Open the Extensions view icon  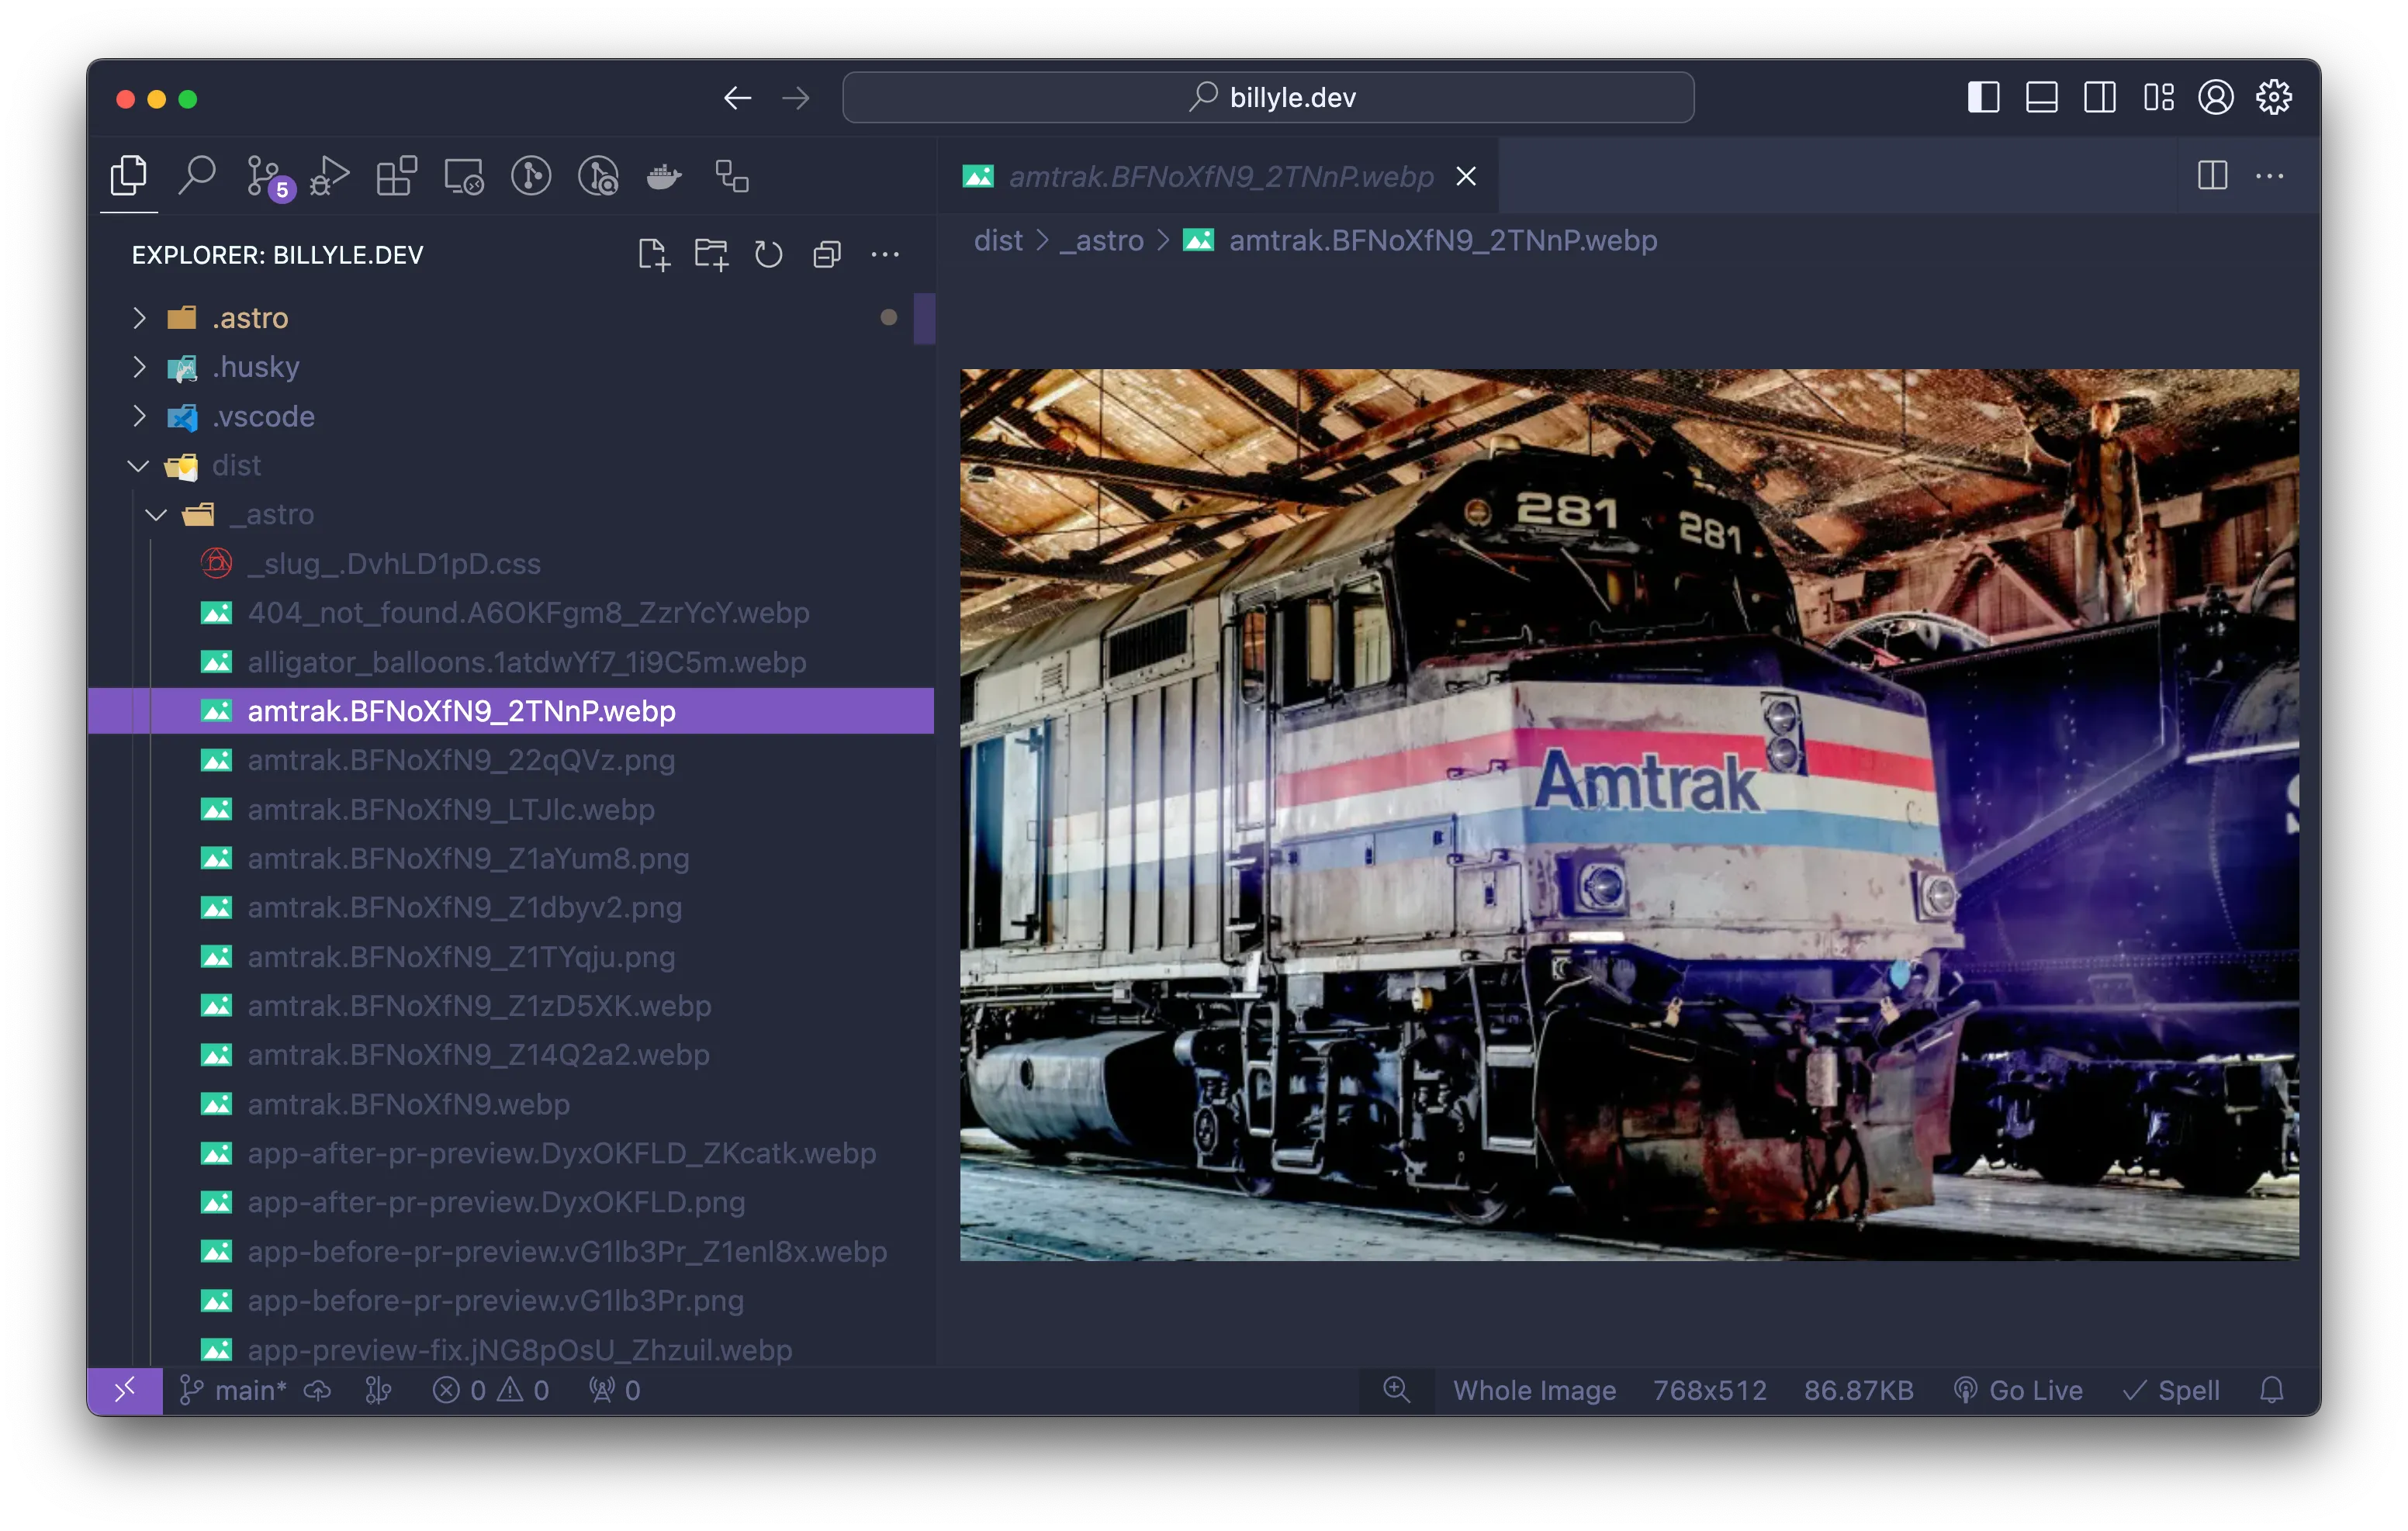point(396,176)
